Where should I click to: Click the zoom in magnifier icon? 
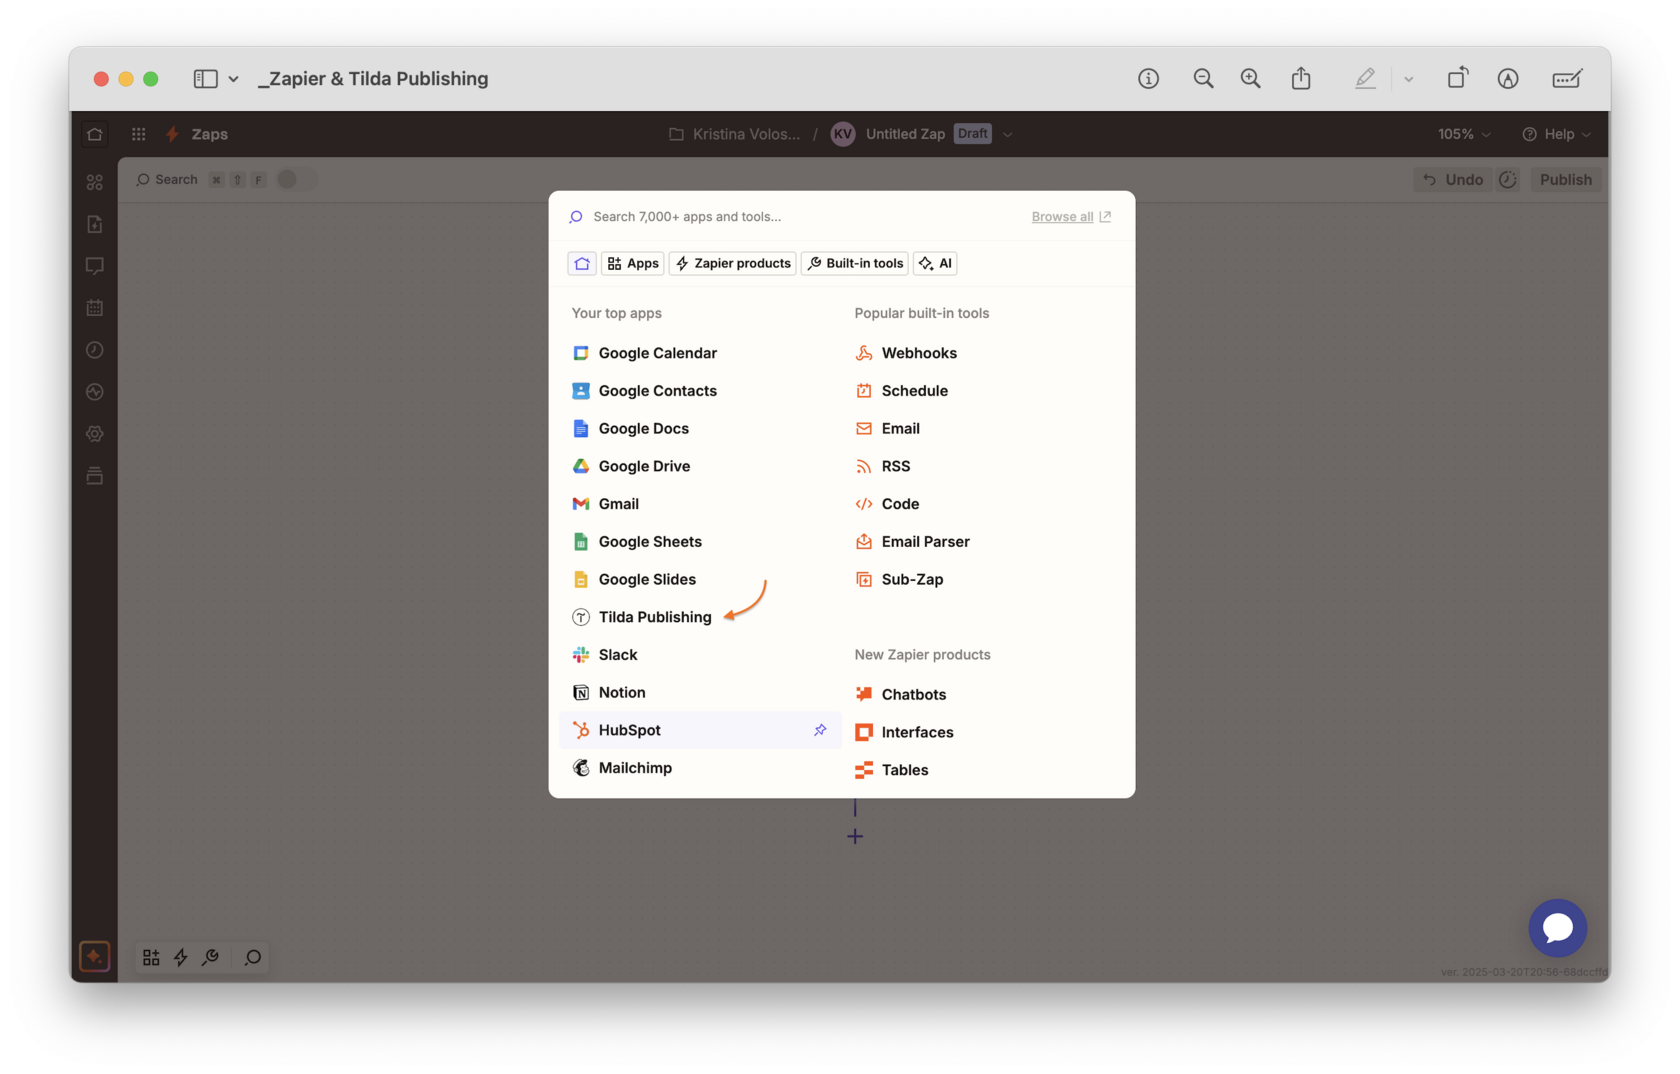coord(1250,79)
